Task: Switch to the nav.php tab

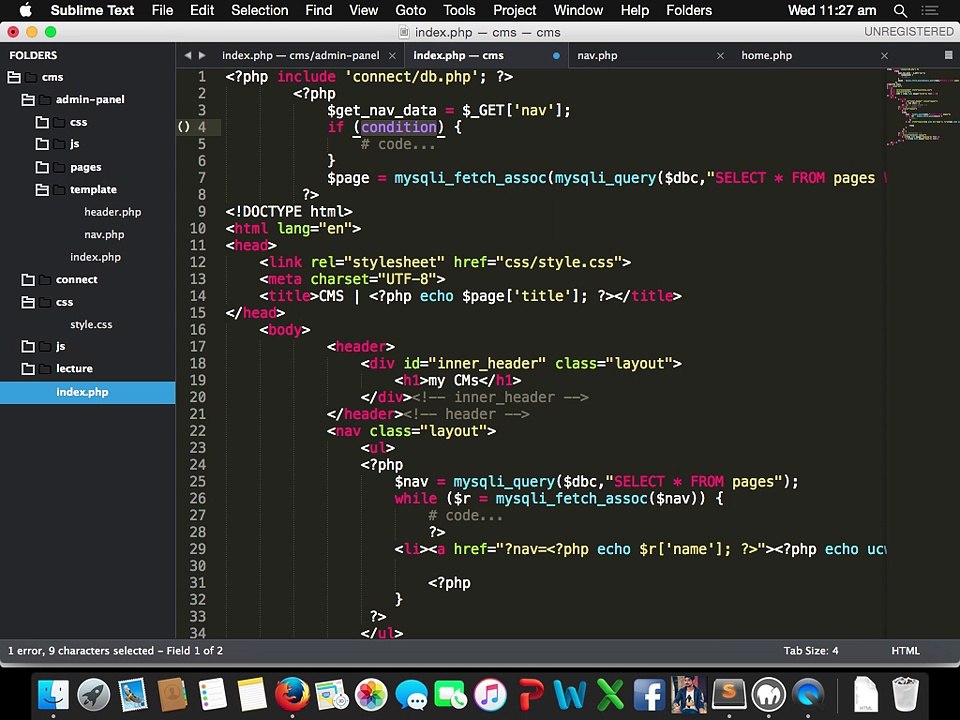Action: pos(651,55)
